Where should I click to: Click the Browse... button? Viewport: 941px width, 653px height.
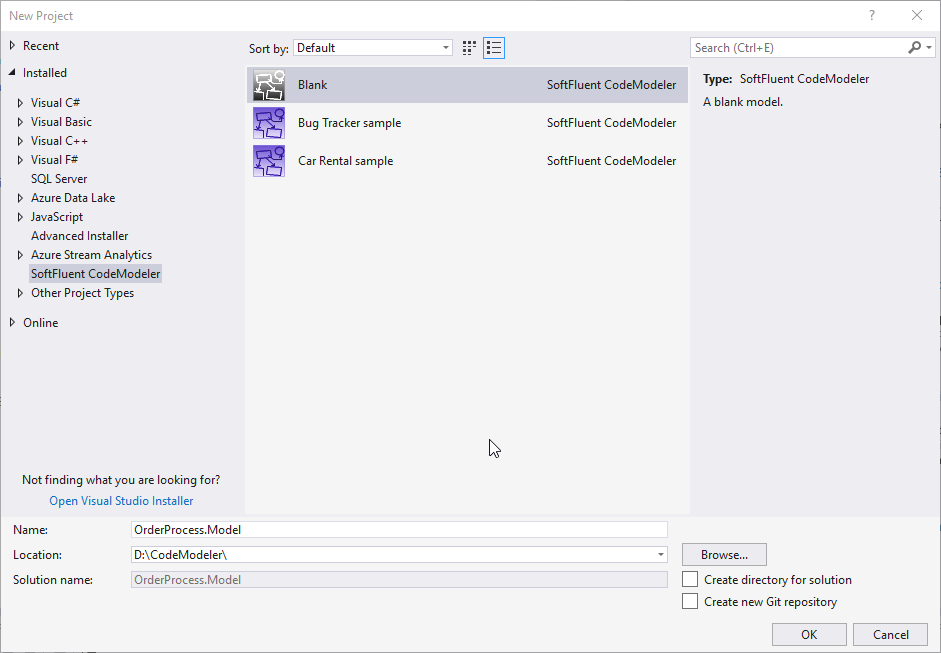click(724, 555)
